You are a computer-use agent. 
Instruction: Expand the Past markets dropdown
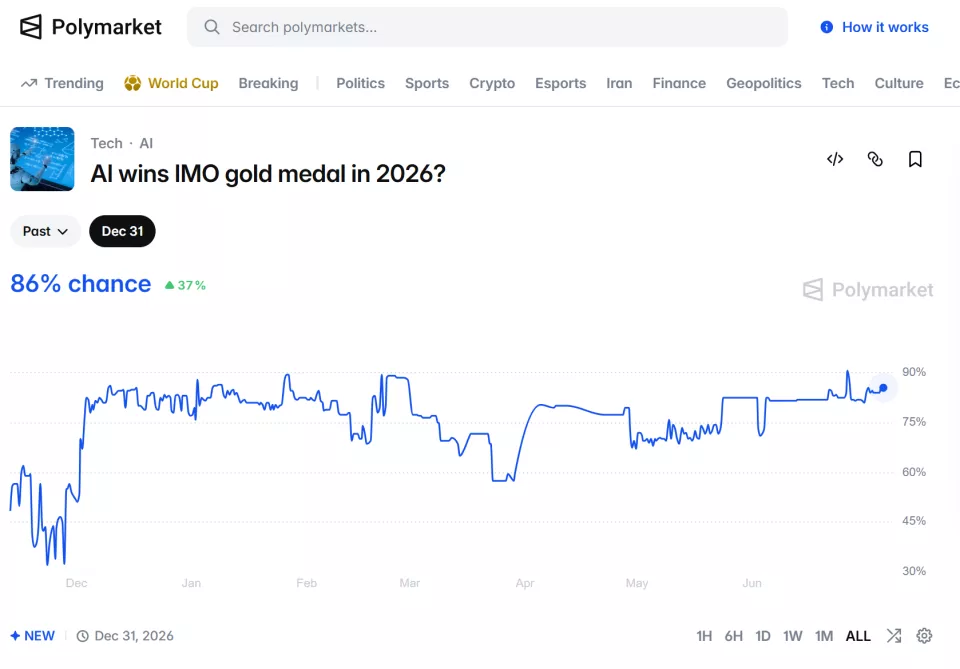point(45,231)
